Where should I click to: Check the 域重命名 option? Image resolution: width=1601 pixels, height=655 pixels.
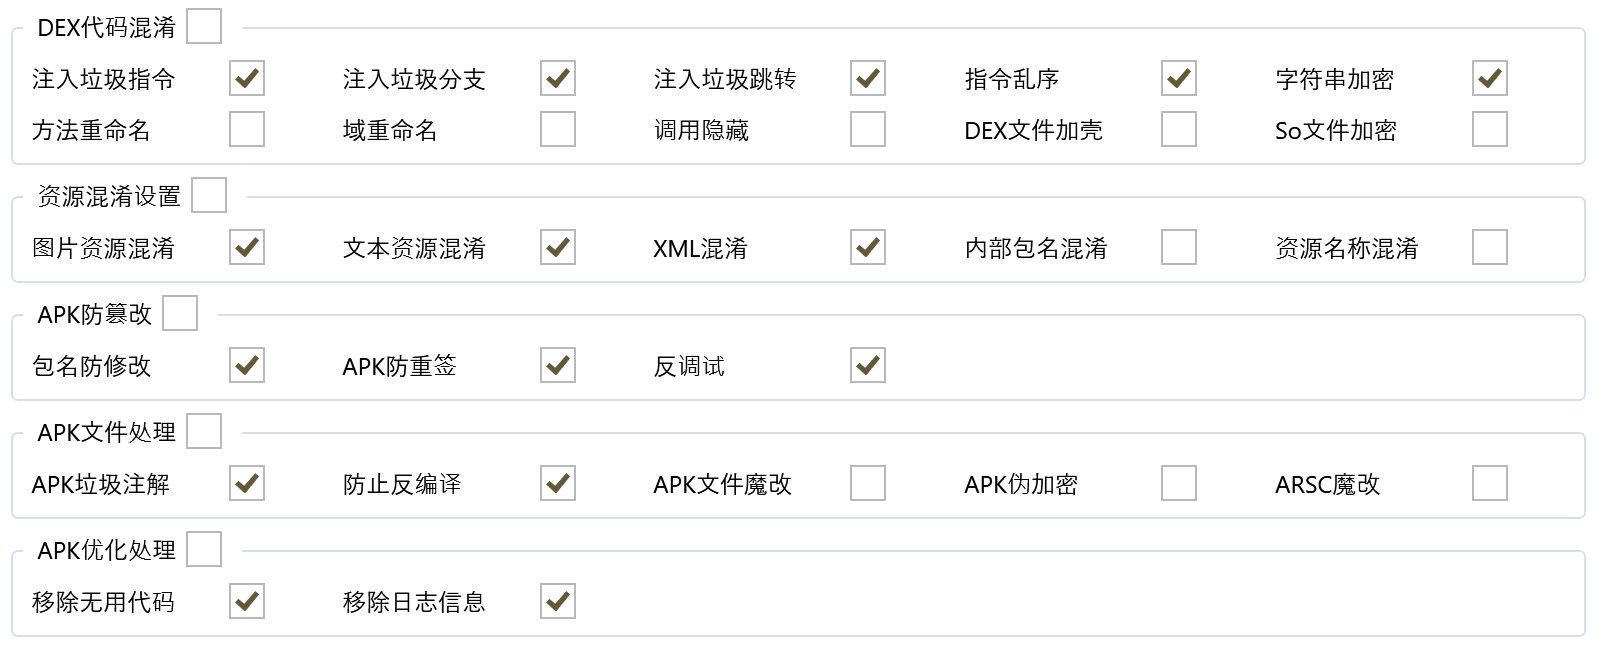[558, 129]
